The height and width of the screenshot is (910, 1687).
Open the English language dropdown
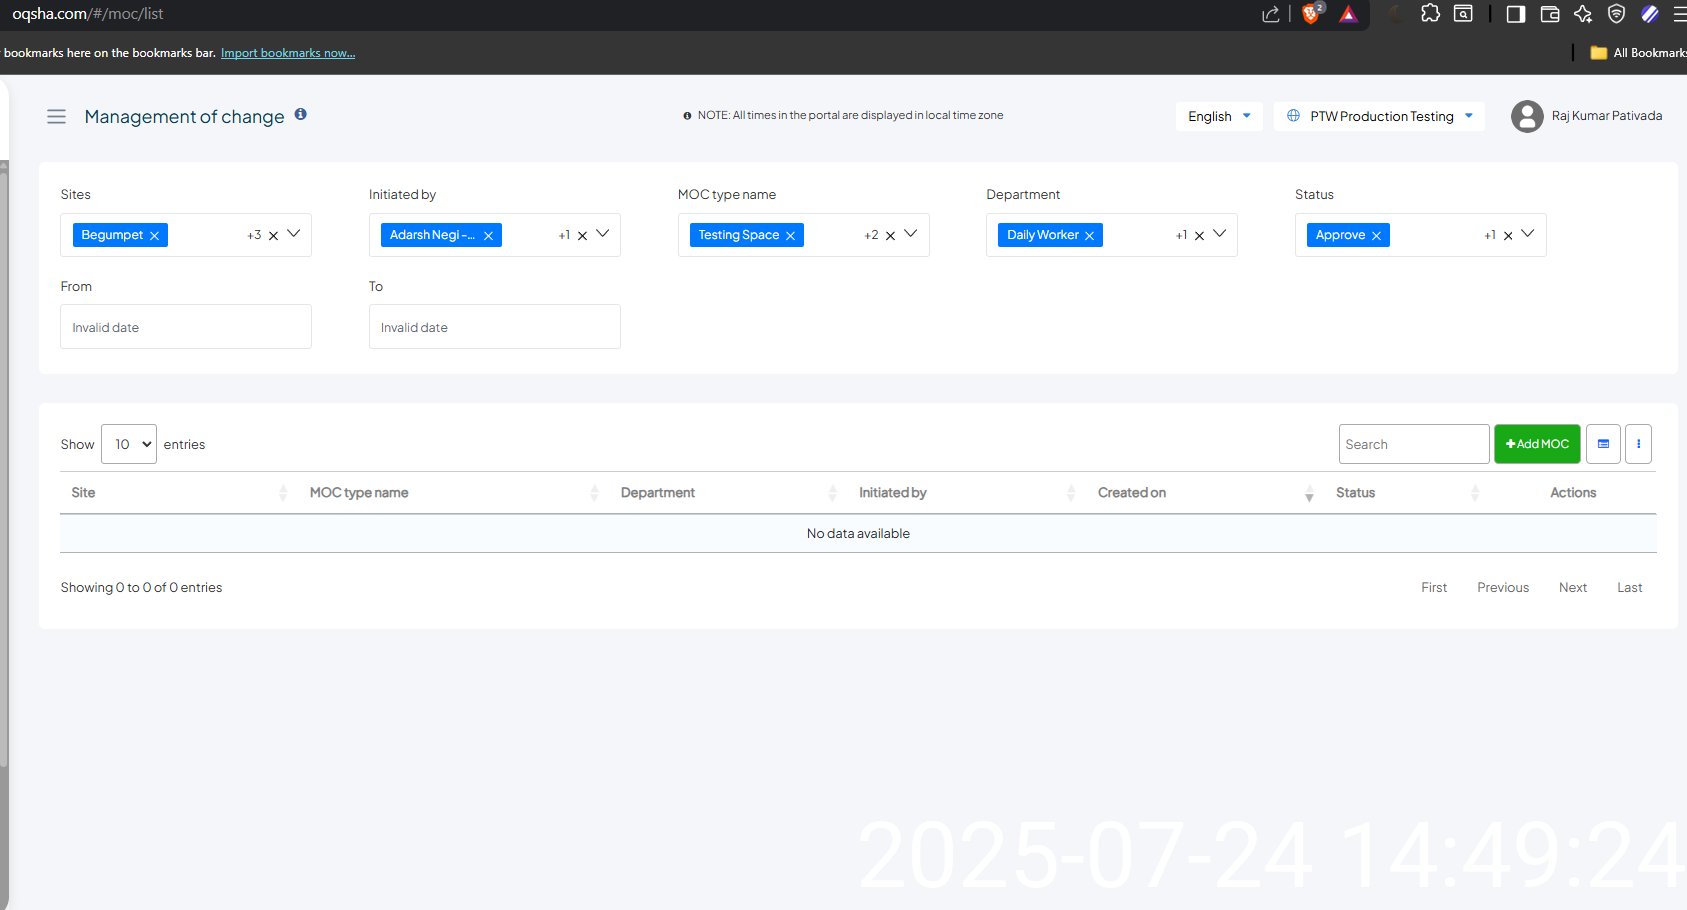pyautogui.click(x=1218, y=116)
